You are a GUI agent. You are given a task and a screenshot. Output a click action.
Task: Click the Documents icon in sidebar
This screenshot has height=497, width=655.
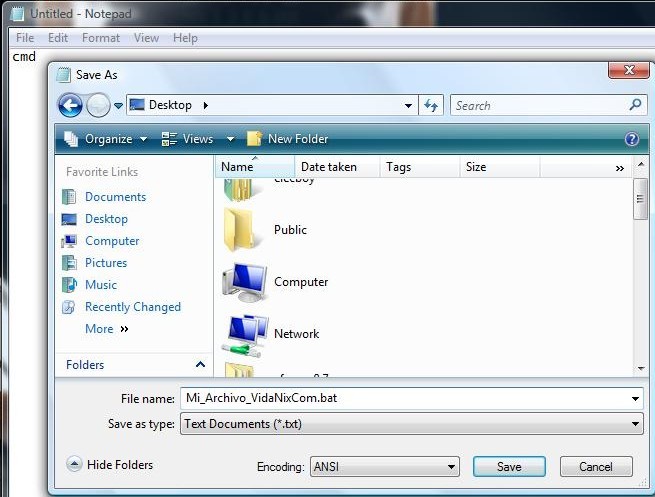coord(69,197)
